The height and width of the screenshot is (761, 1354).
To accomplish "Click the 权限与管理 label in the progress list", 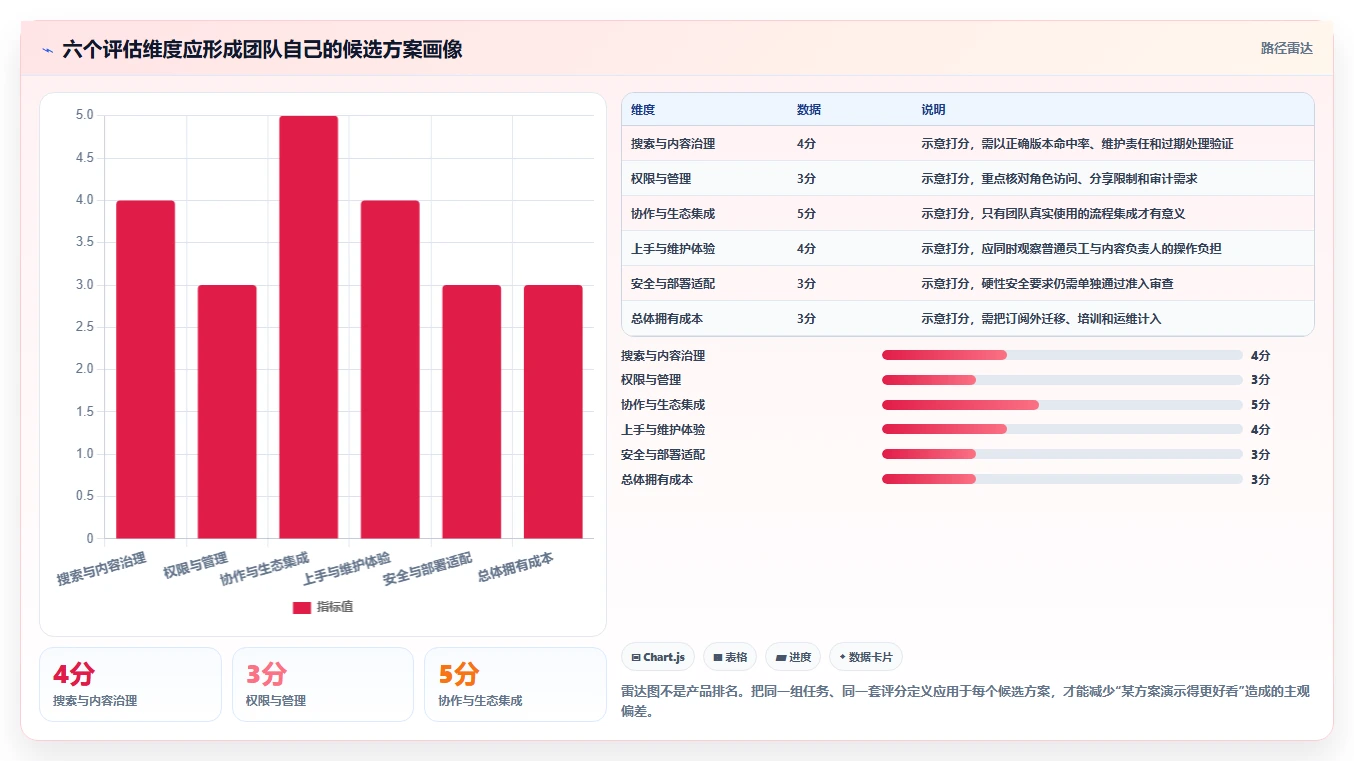I will 651,380.
